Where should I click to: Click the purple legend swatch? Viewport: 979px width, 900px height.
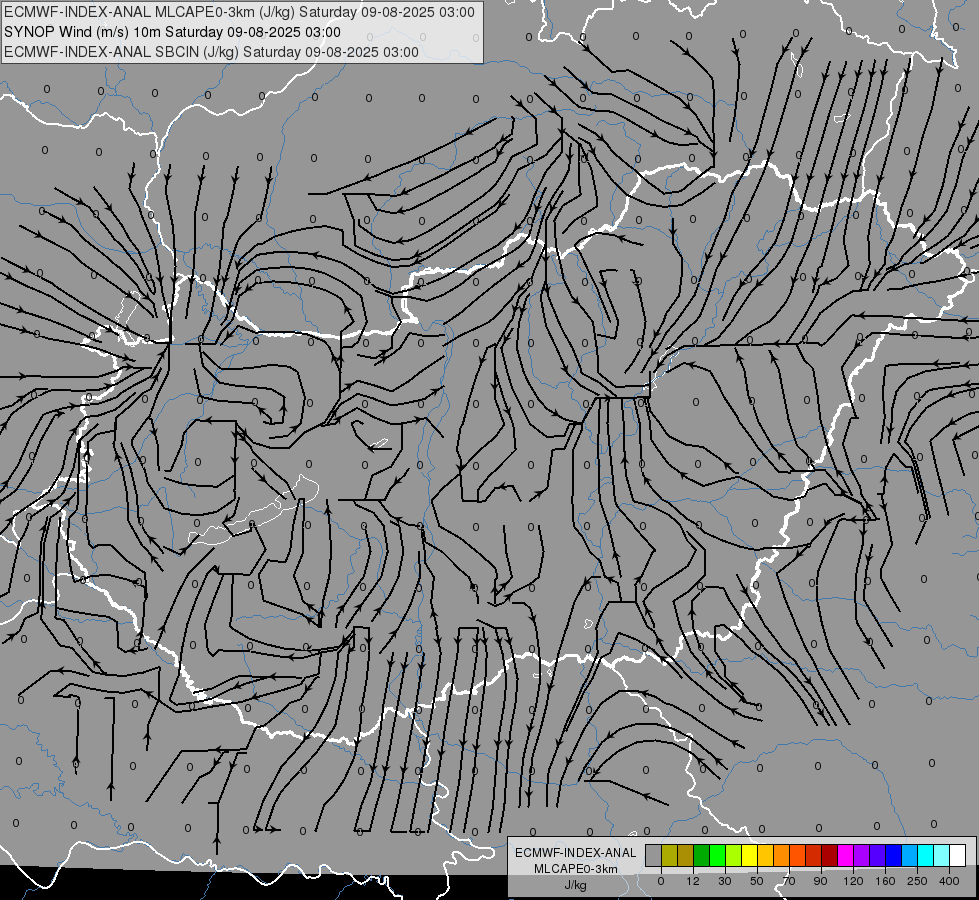pos(862,855)
